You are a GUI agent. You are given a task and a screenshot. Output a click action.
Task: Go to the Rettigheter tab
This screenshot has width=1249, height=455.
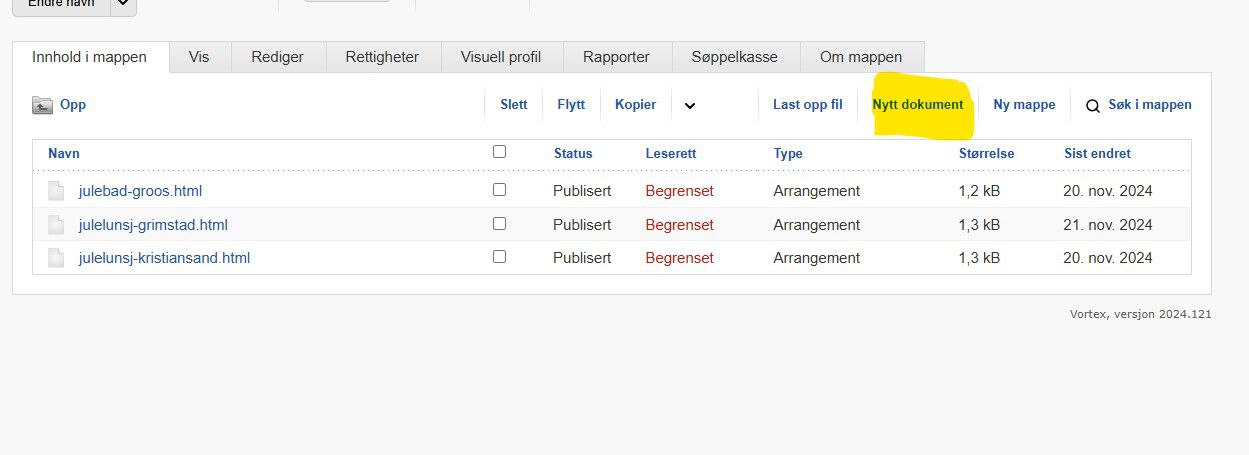[x=382, y=57]
